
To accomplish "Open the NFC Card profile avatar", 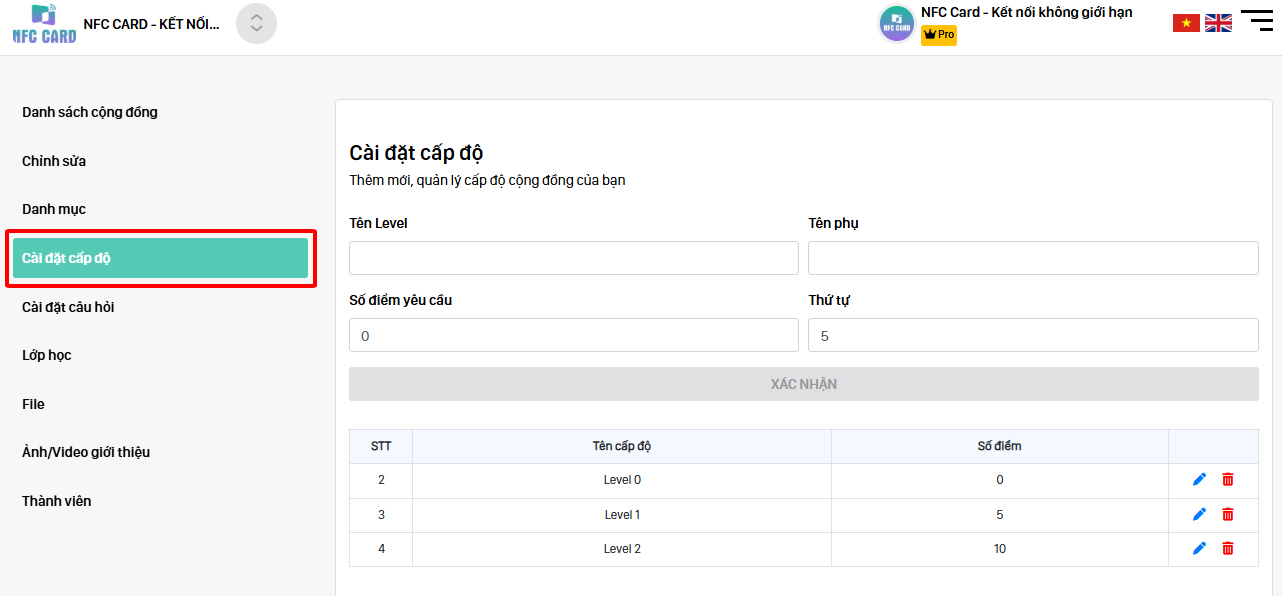I will click(x=897, y=24).
